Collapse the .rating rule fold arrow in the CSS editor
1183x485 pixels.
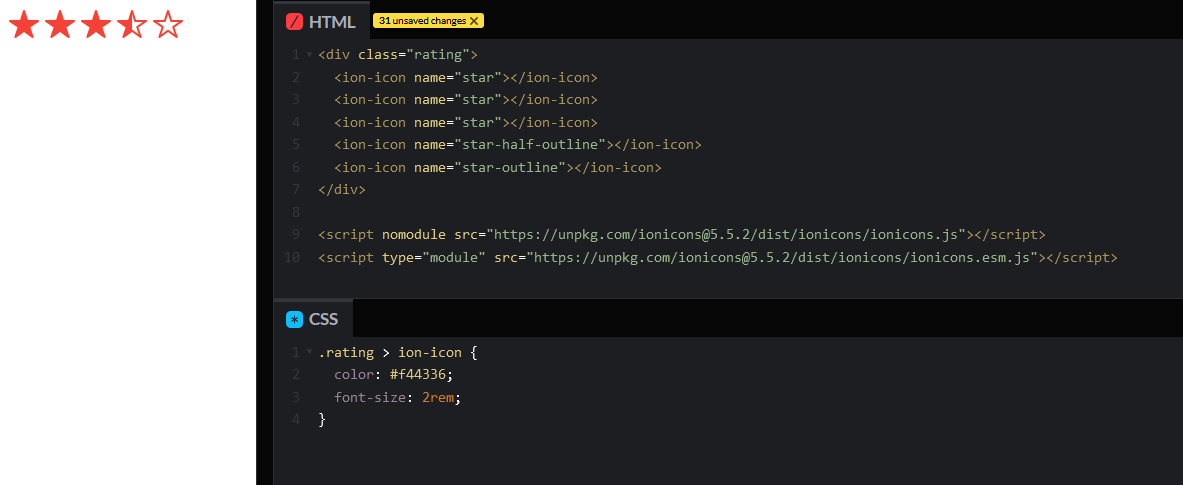click(x=309, y=352)
